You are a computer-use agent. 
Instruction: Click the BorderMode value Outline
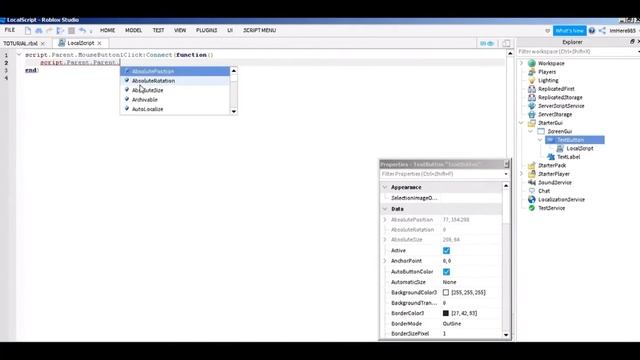click(452, 323)
